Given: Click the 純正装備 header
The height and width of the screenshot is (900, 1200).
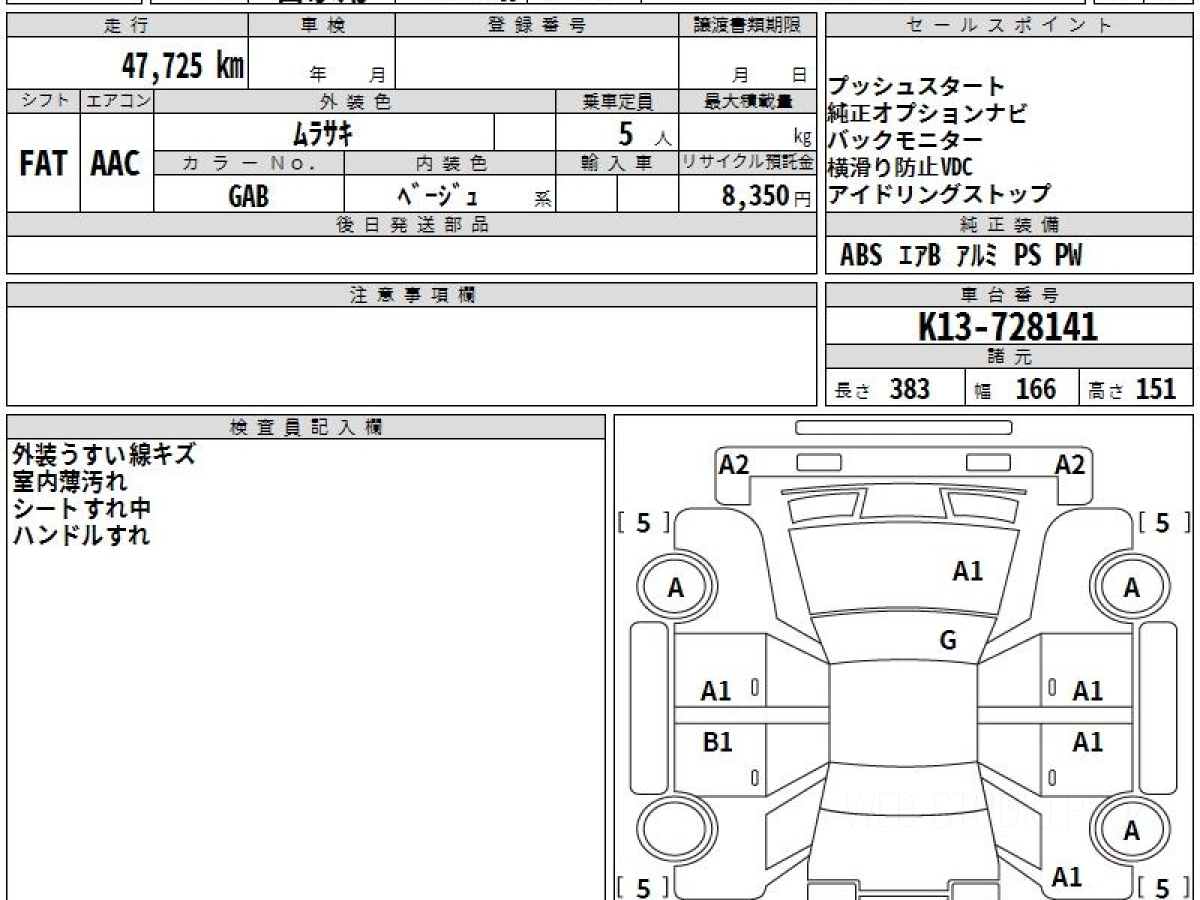Looking at the screenshot, I should [1010, 225].
